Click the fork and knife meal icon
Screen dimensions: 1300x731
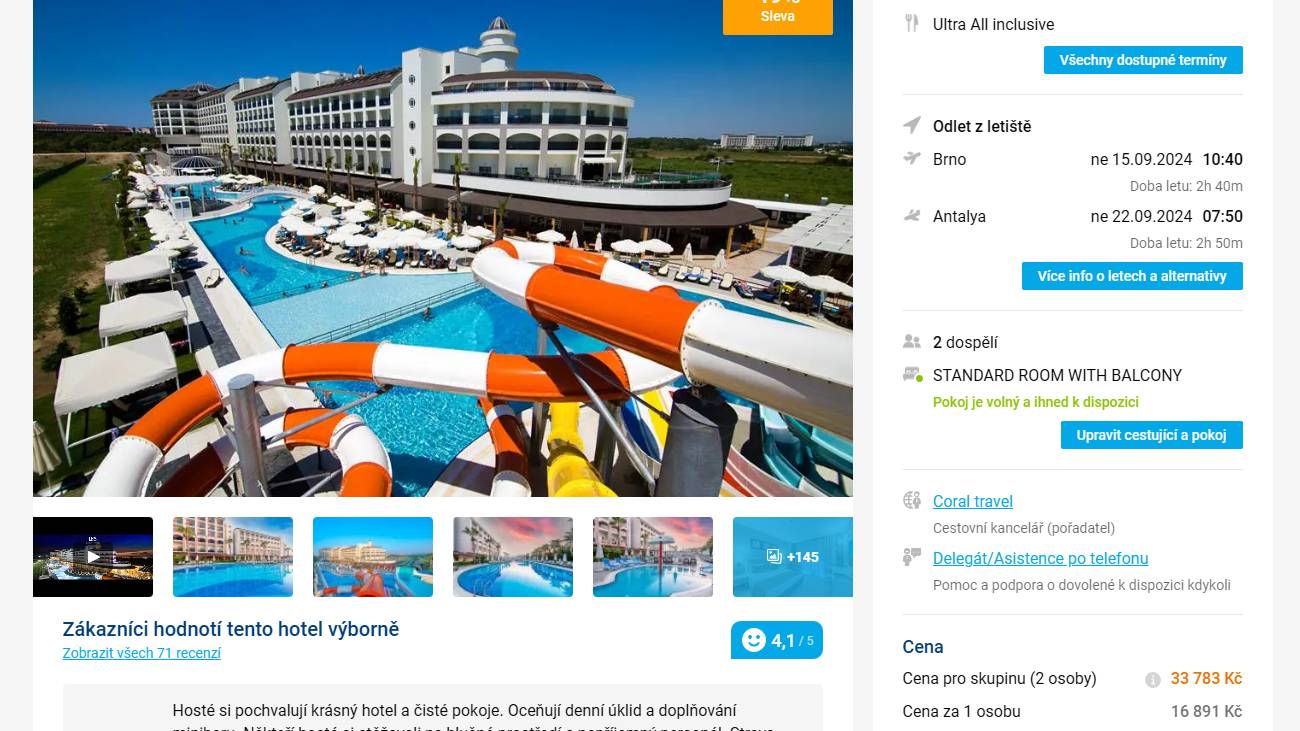911,23
